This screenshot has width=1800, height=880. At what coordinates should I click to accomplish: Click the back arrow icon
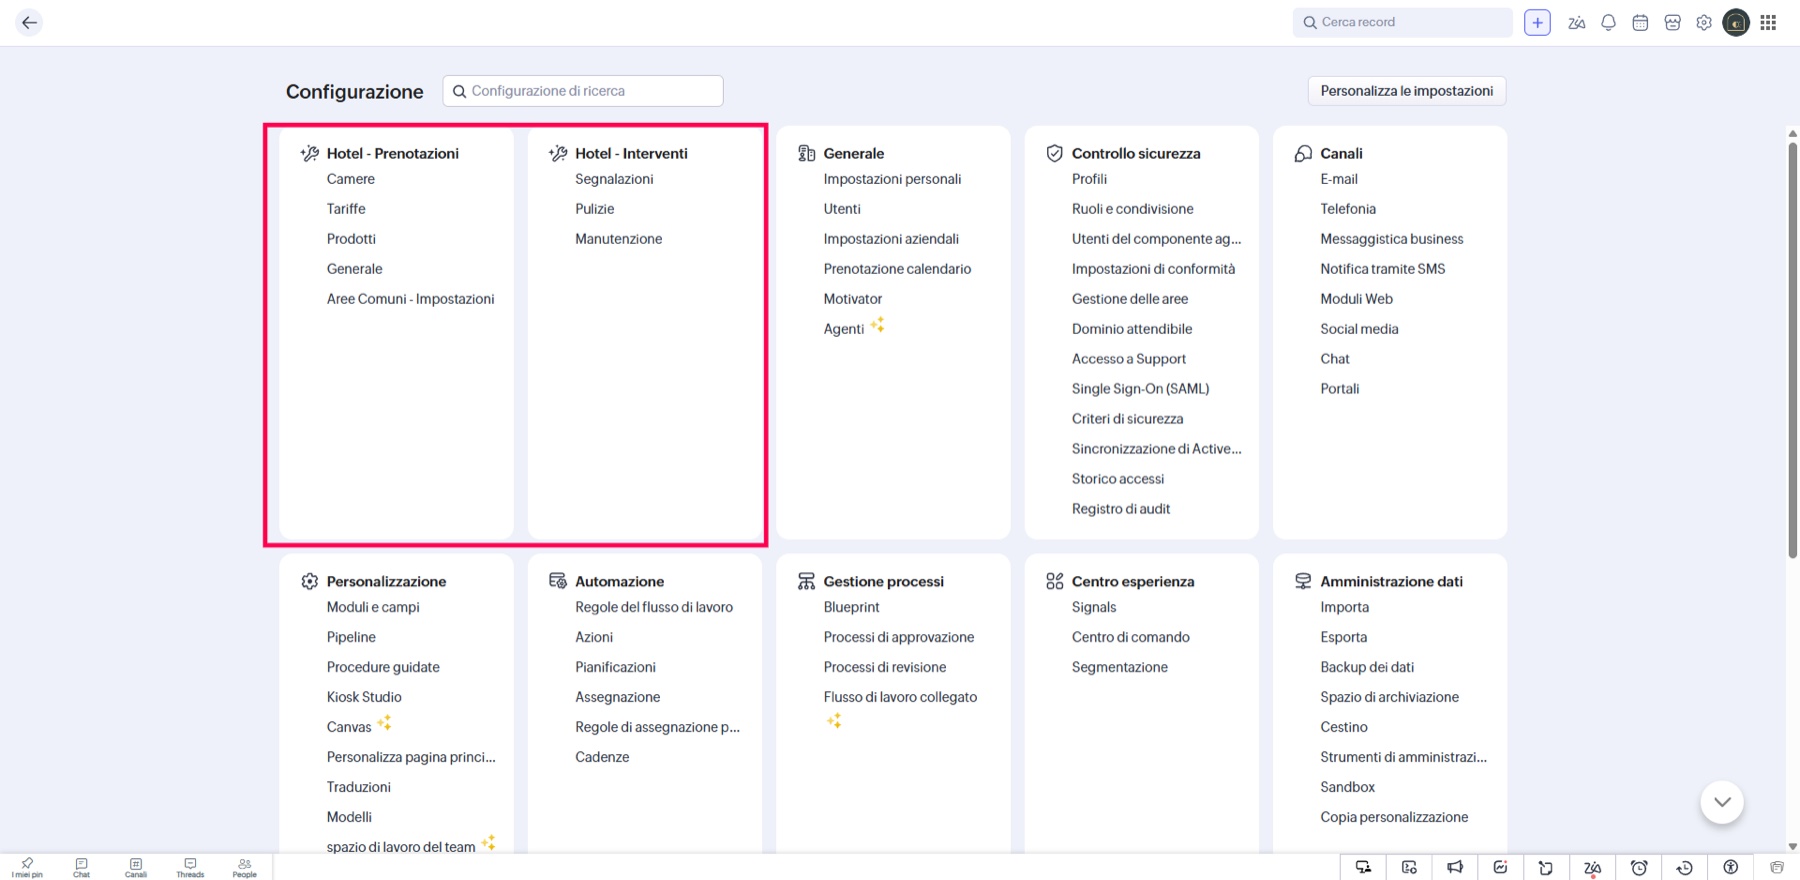(29, 22)
